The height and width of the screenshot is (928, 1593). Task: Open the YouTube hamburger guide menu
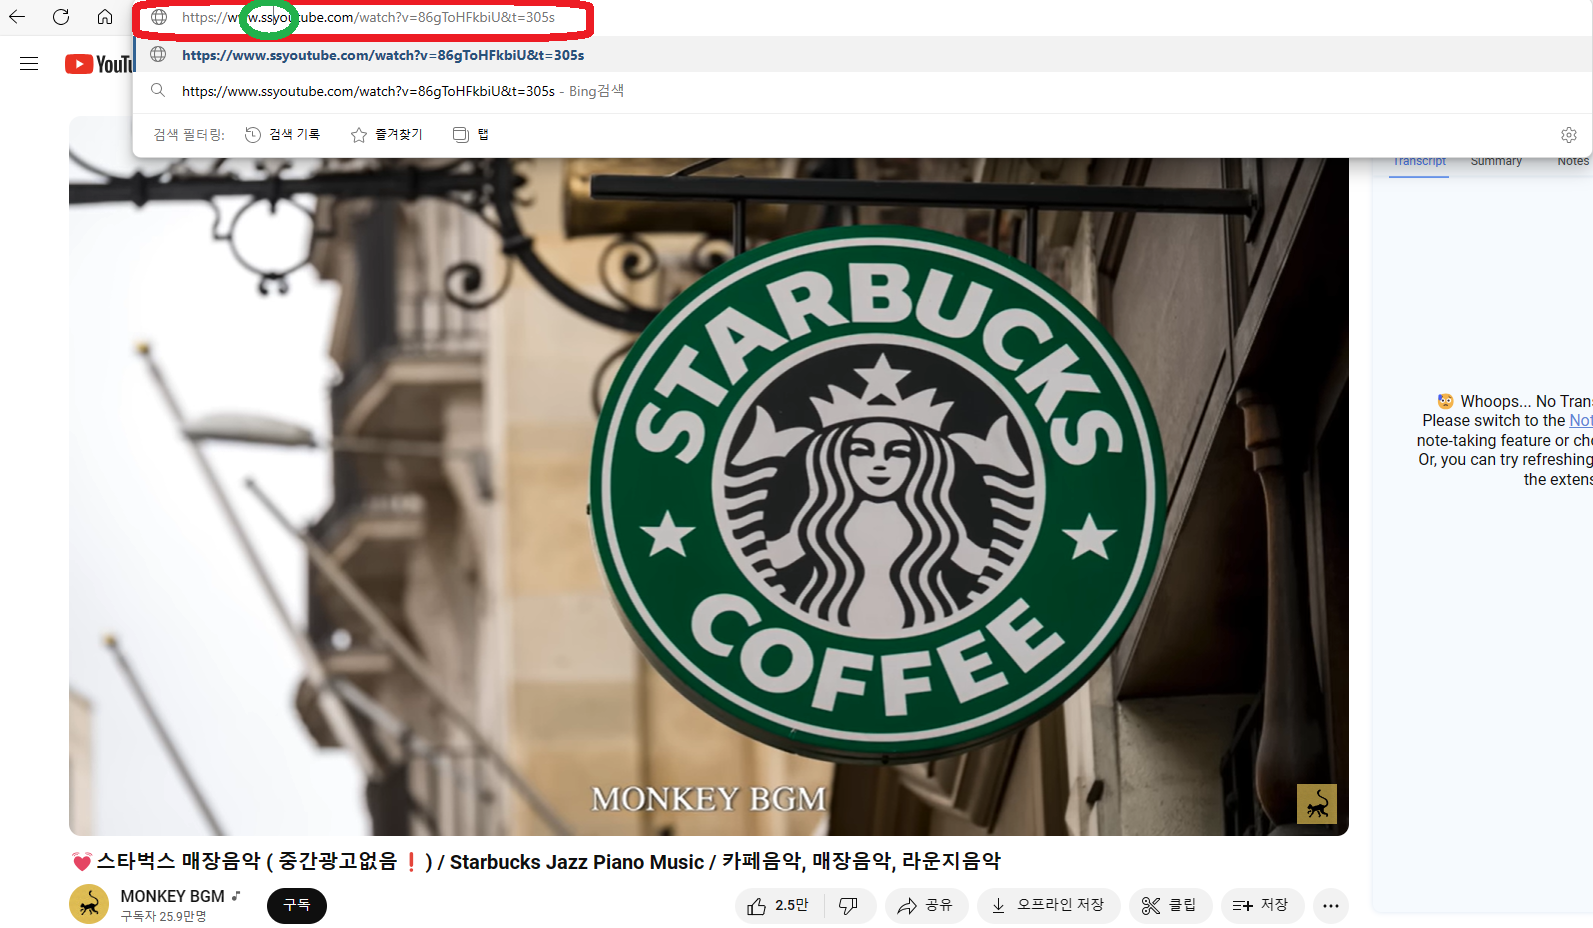pos(29,64)
